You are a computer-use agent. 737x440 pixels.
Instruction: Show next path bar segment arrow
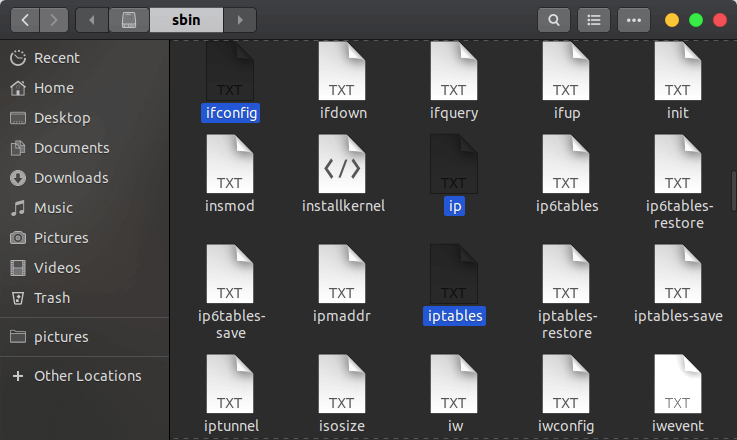coord(240,20)
